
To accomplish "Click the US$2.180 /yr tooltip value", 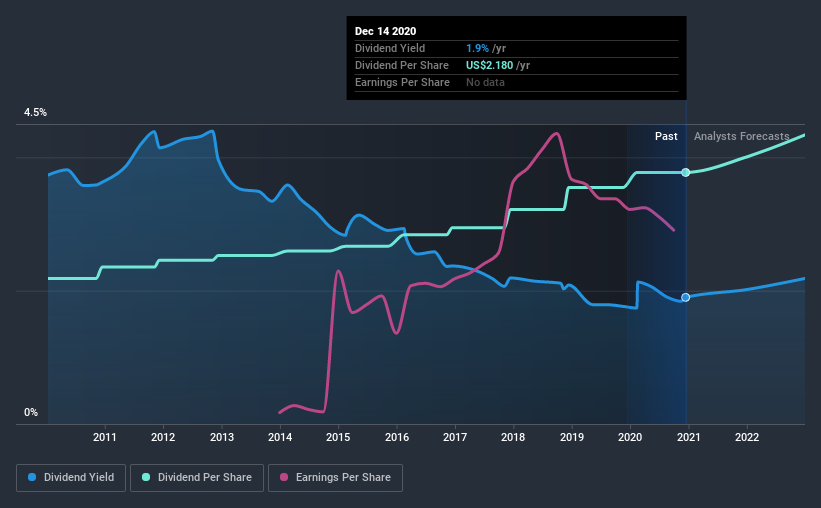I will [498, 65].
